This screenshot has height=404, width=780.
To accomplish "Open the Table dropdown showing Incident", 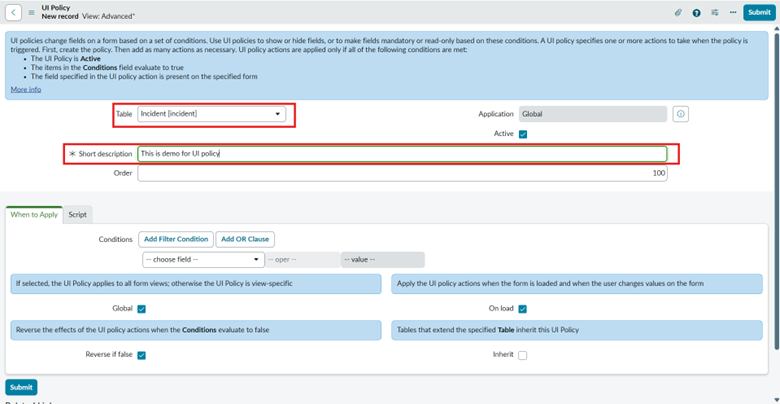I will tap(211, 114).
